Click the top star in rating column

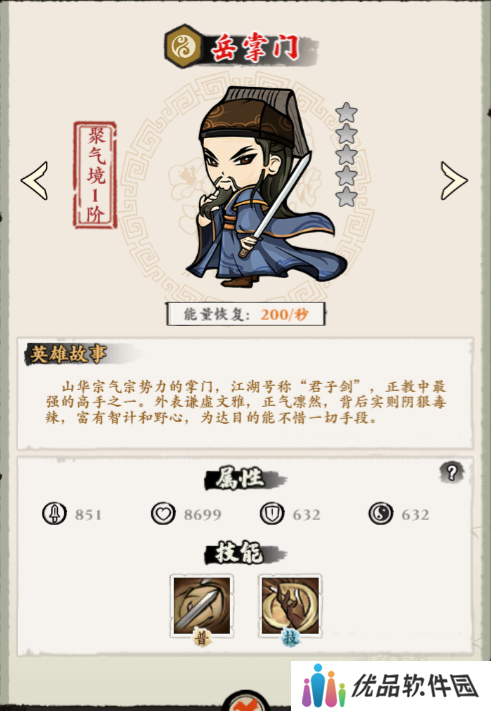(346, 112)
